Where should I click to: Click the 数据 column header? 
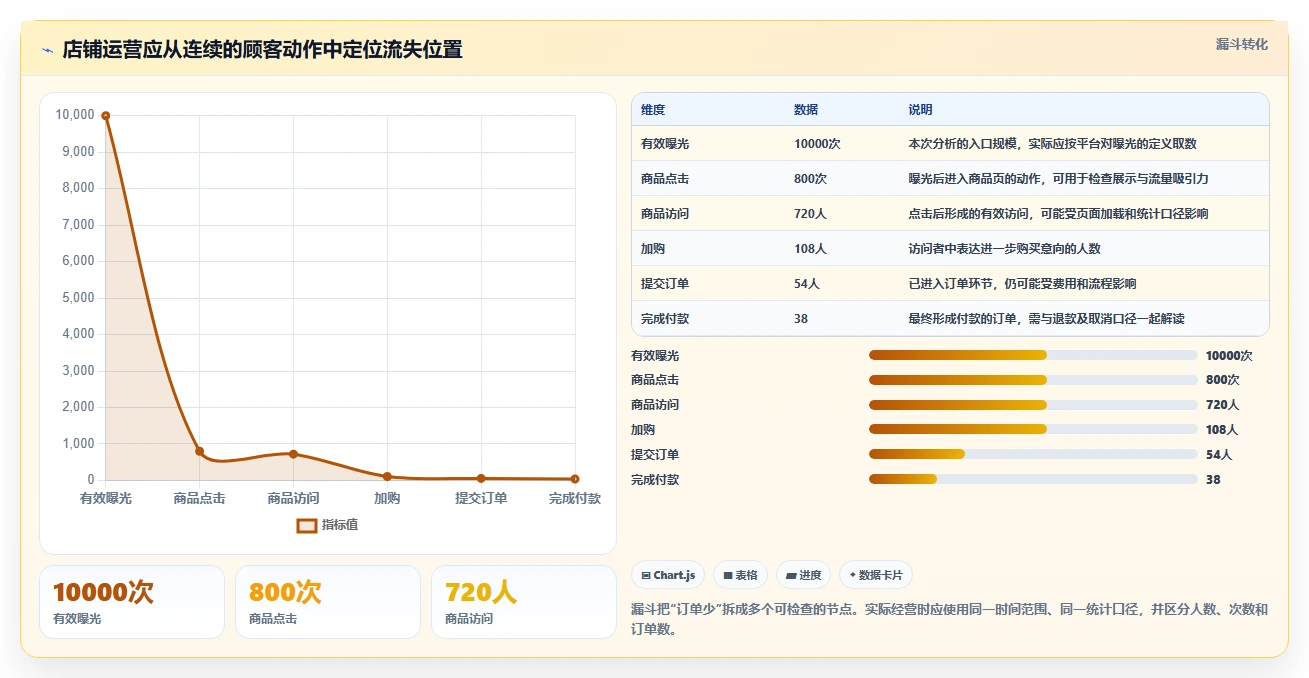(806, 109)
